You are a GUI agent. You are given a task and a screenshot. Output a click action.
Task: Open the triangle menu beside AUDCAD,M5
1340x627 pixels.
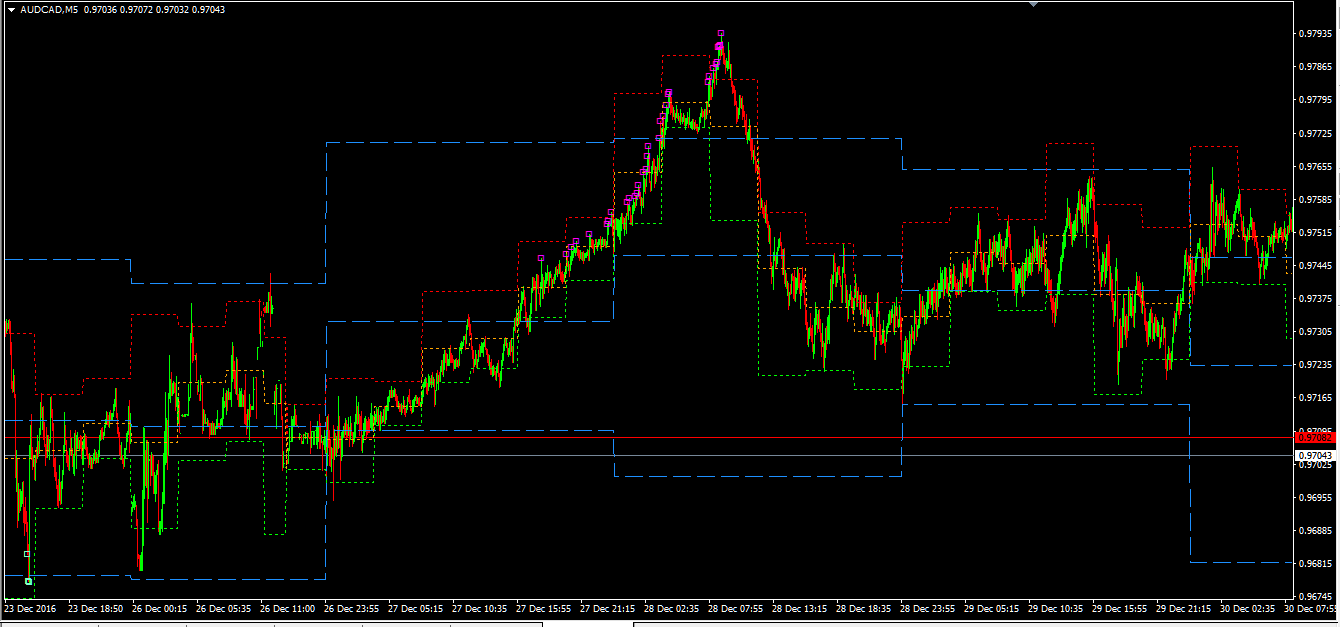[10, 9]
